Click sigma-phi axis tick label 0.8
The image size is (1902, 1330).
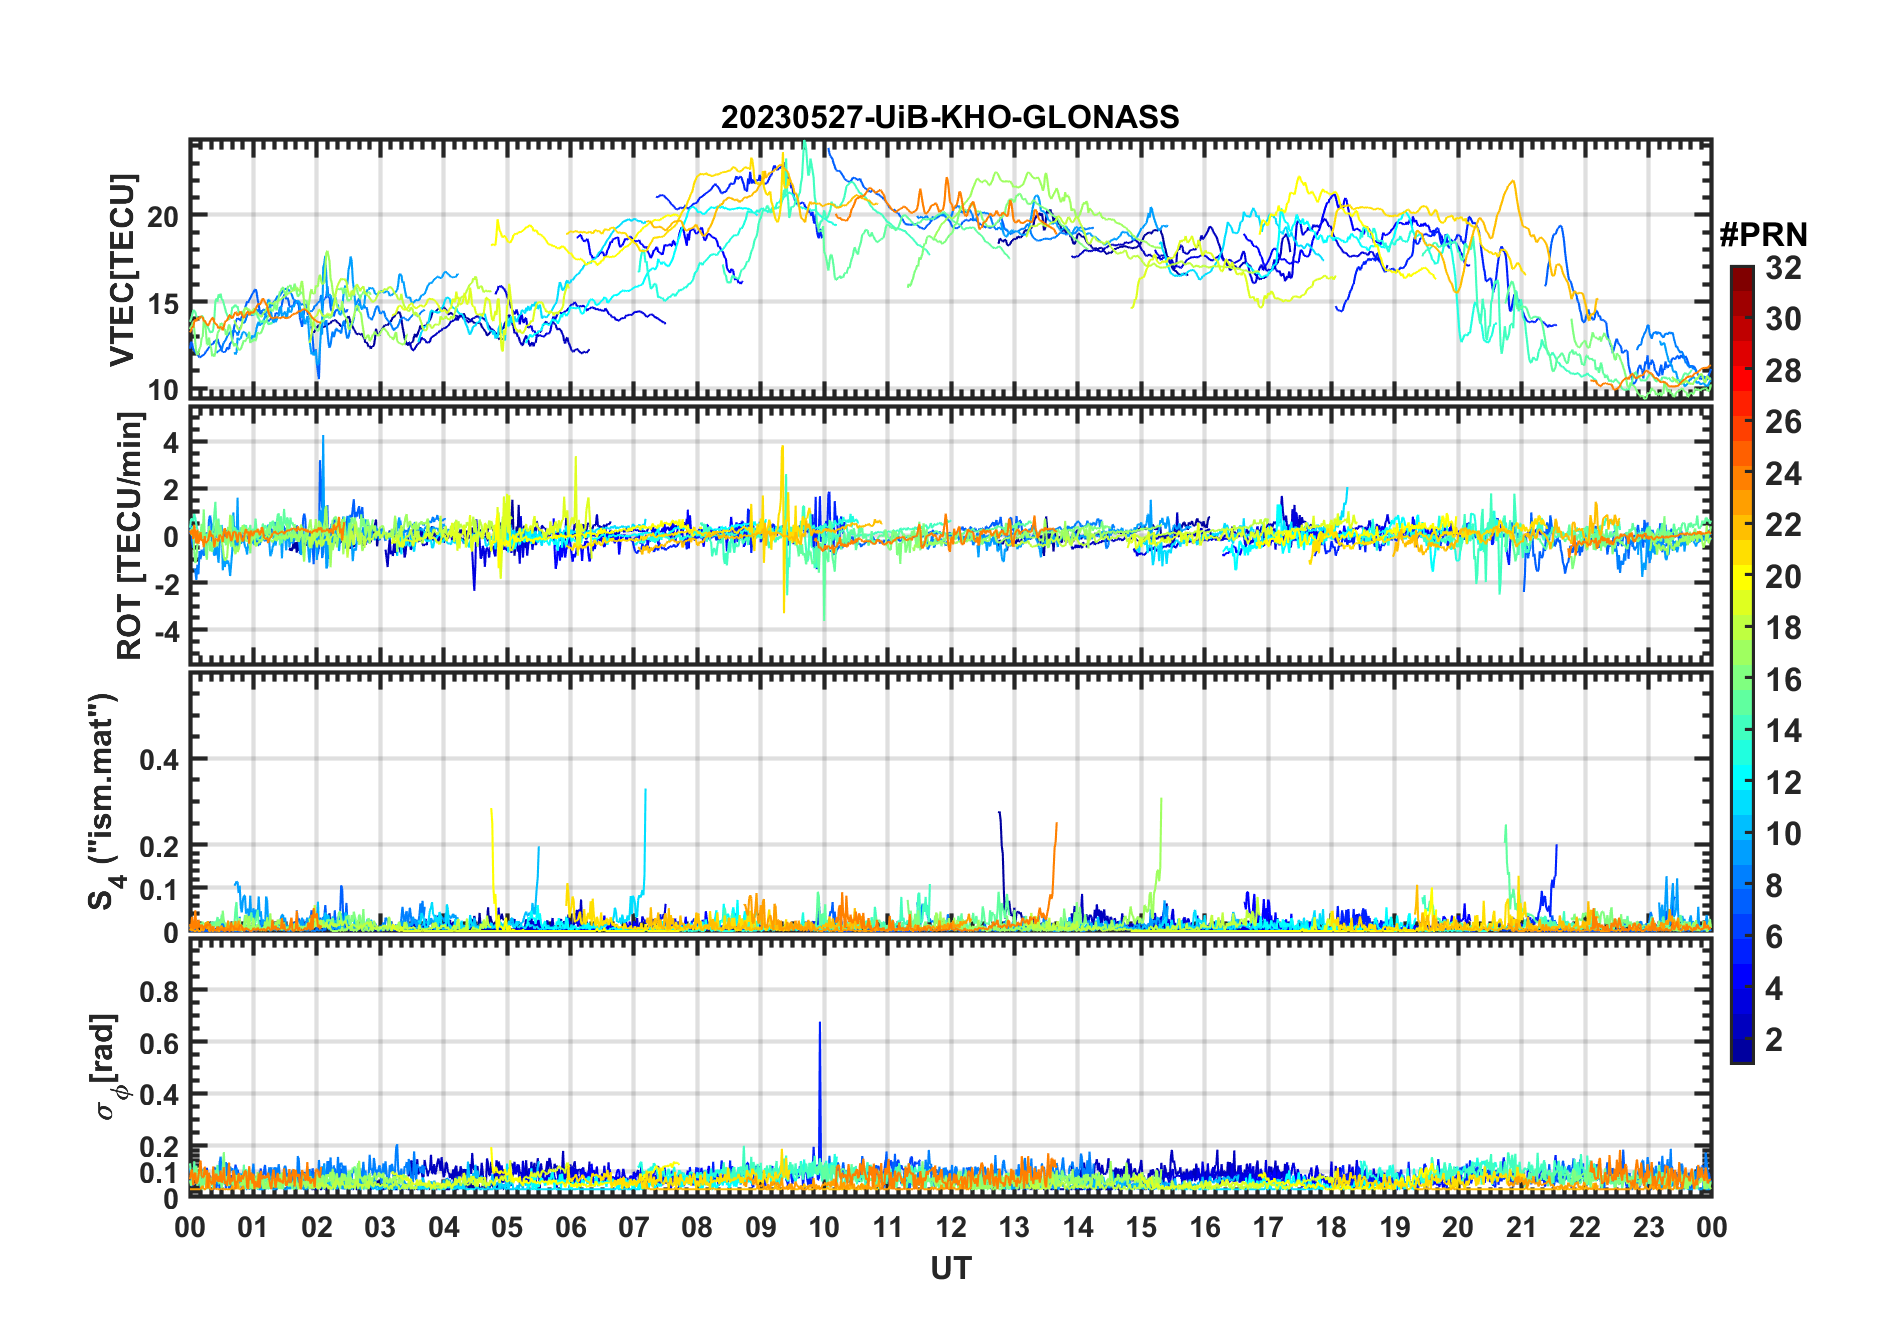[160, 991]
